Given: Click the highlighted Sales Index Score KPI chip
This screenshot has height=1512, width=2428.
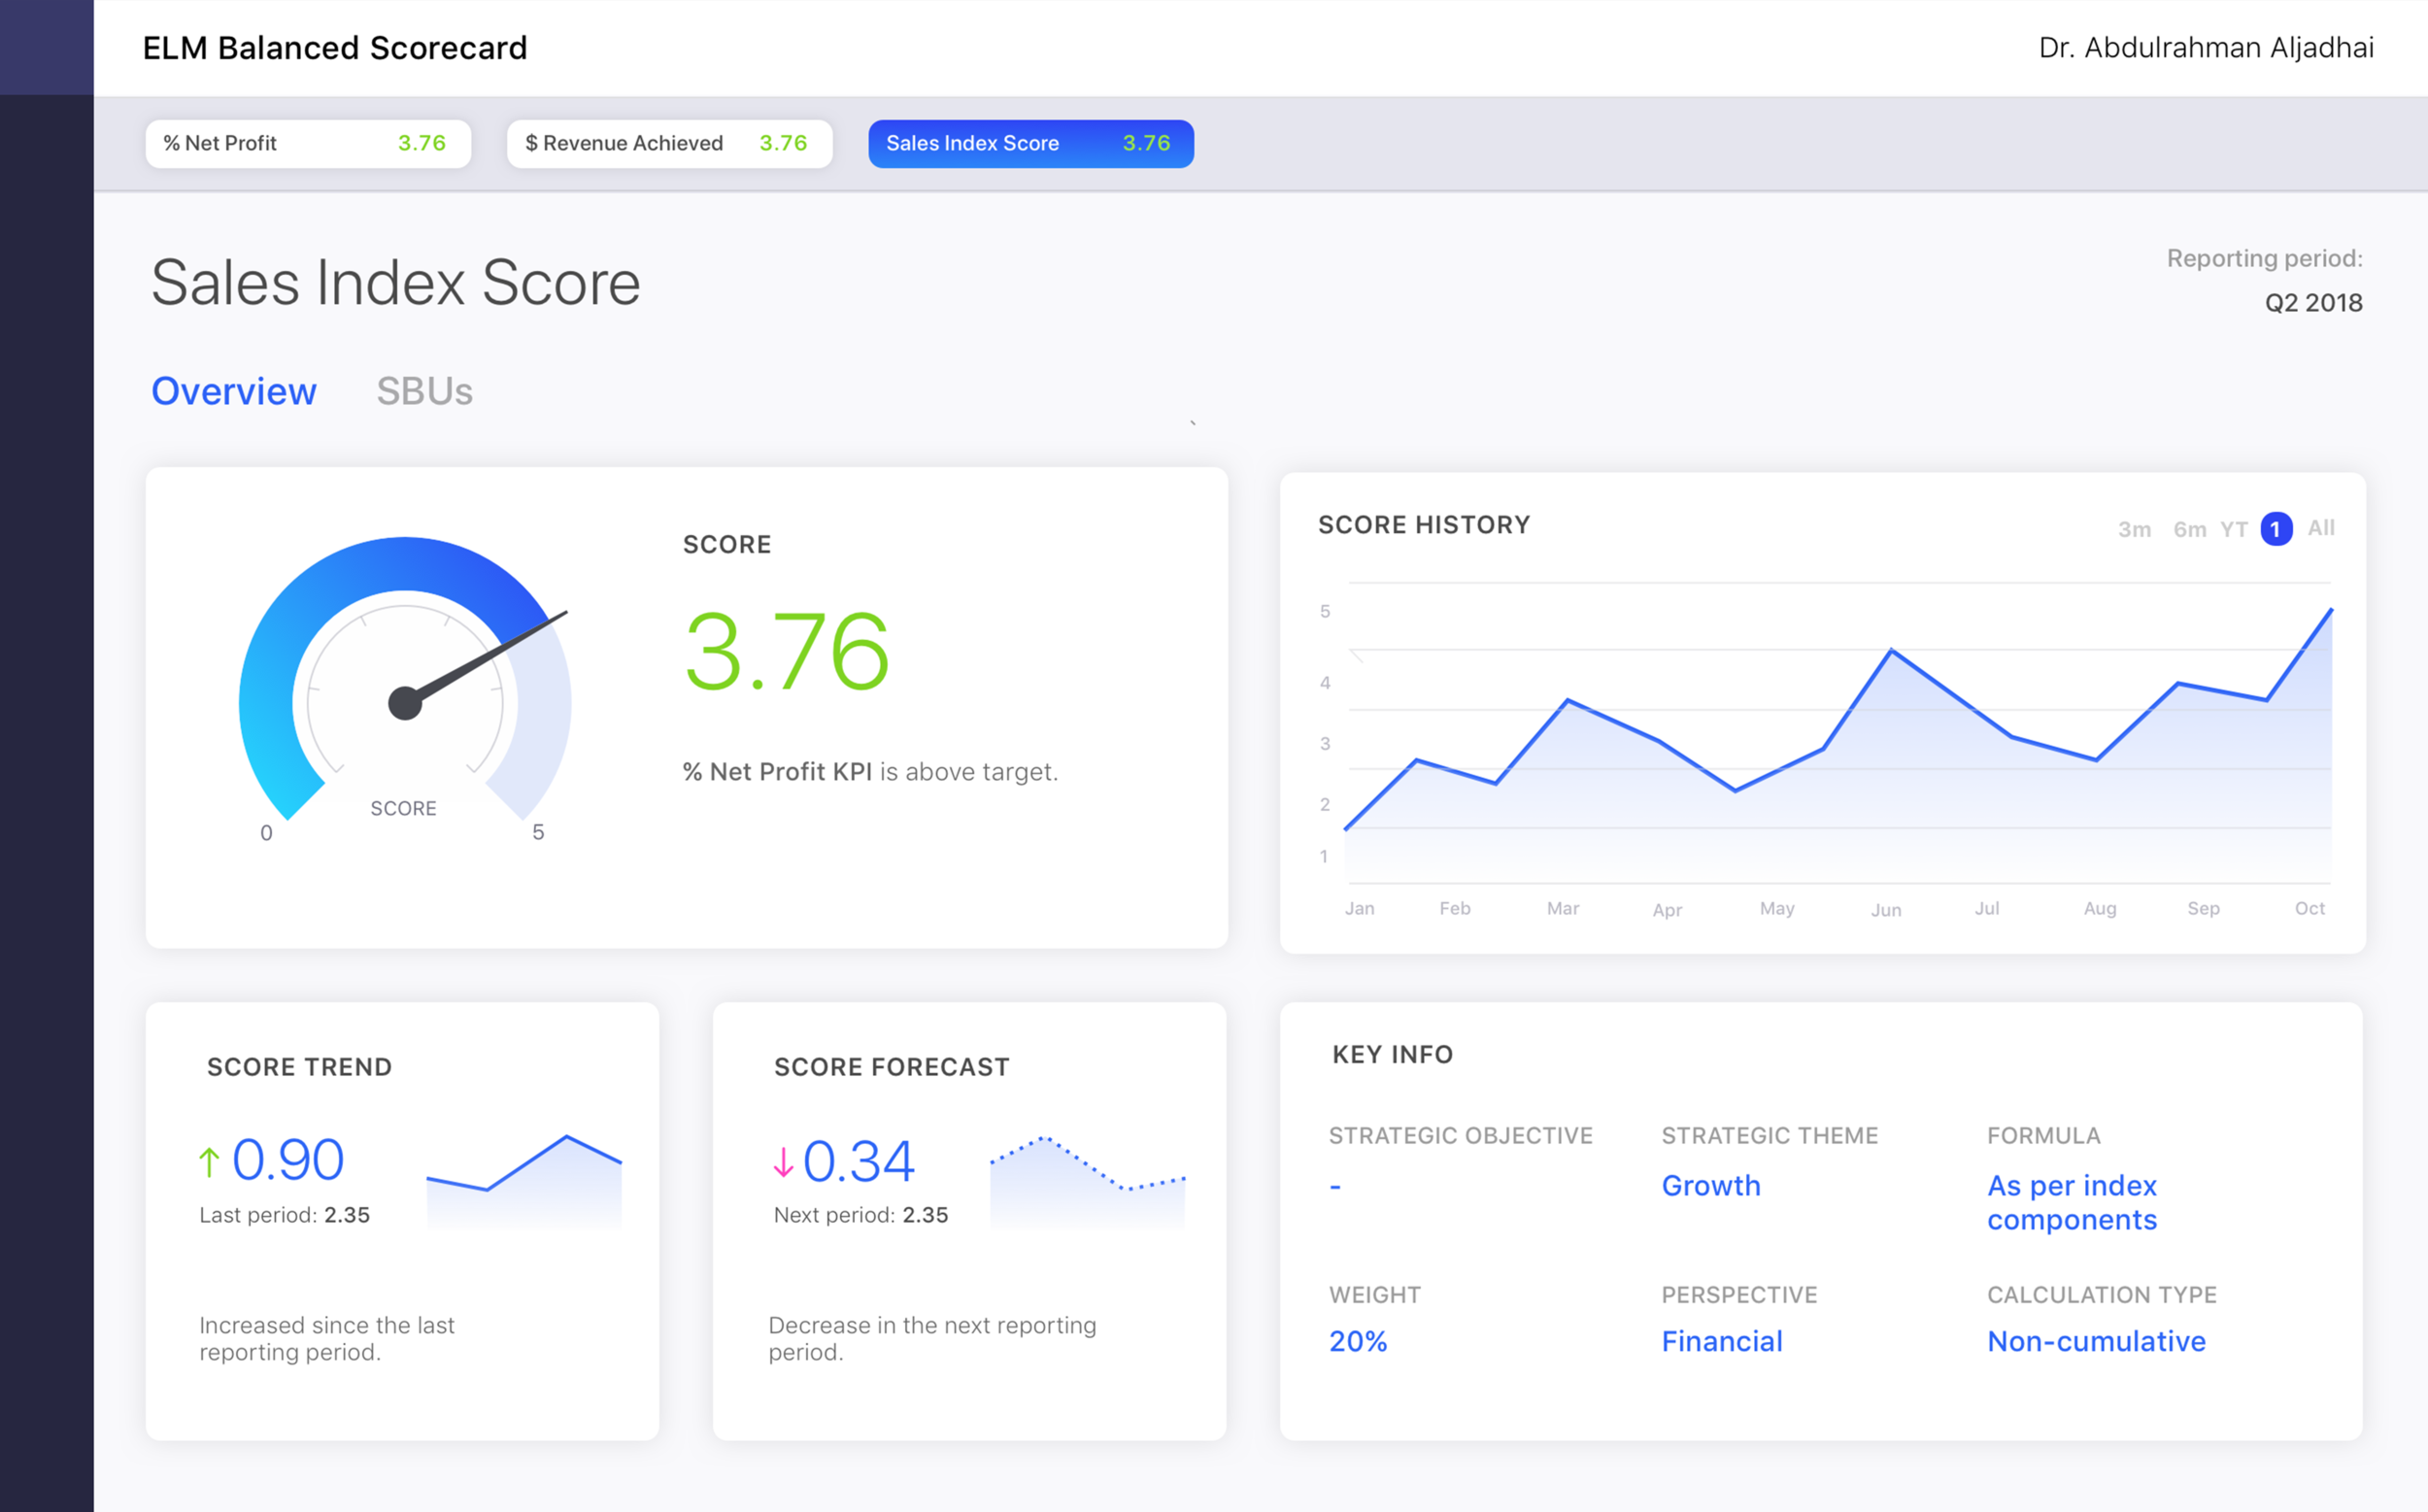Looking at the screenshot, I should (1029, 143).
